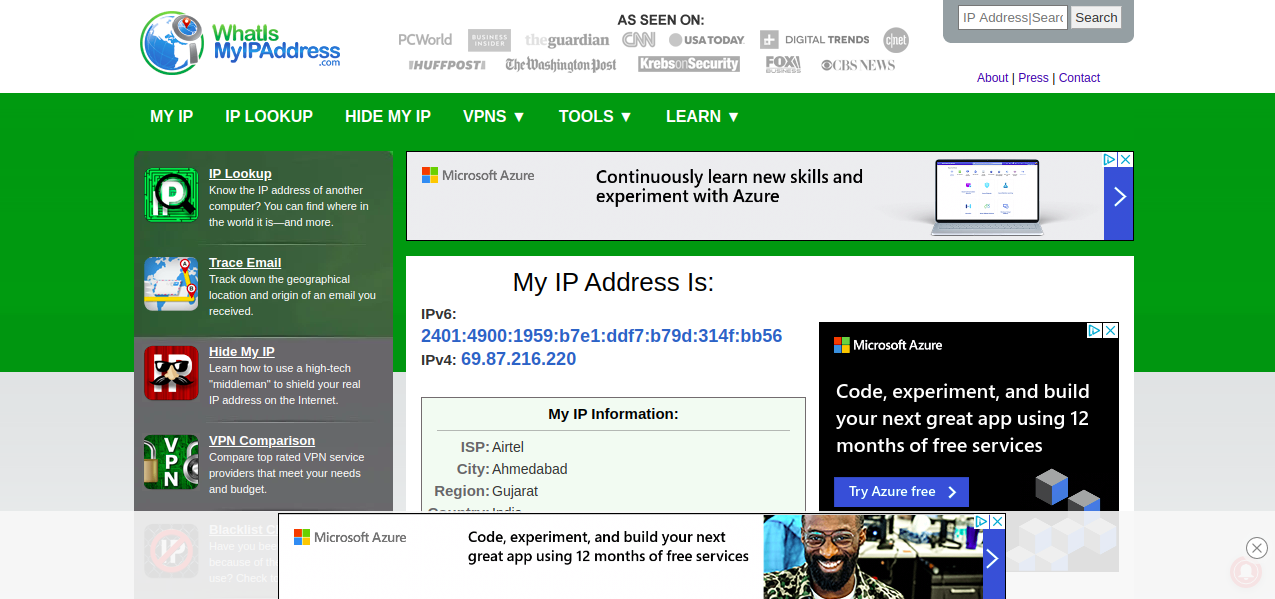Click the arrow on bottom Azure banner
Image resolution: width=1275 pixels, height=599 pixels.
tap(993, 559)
